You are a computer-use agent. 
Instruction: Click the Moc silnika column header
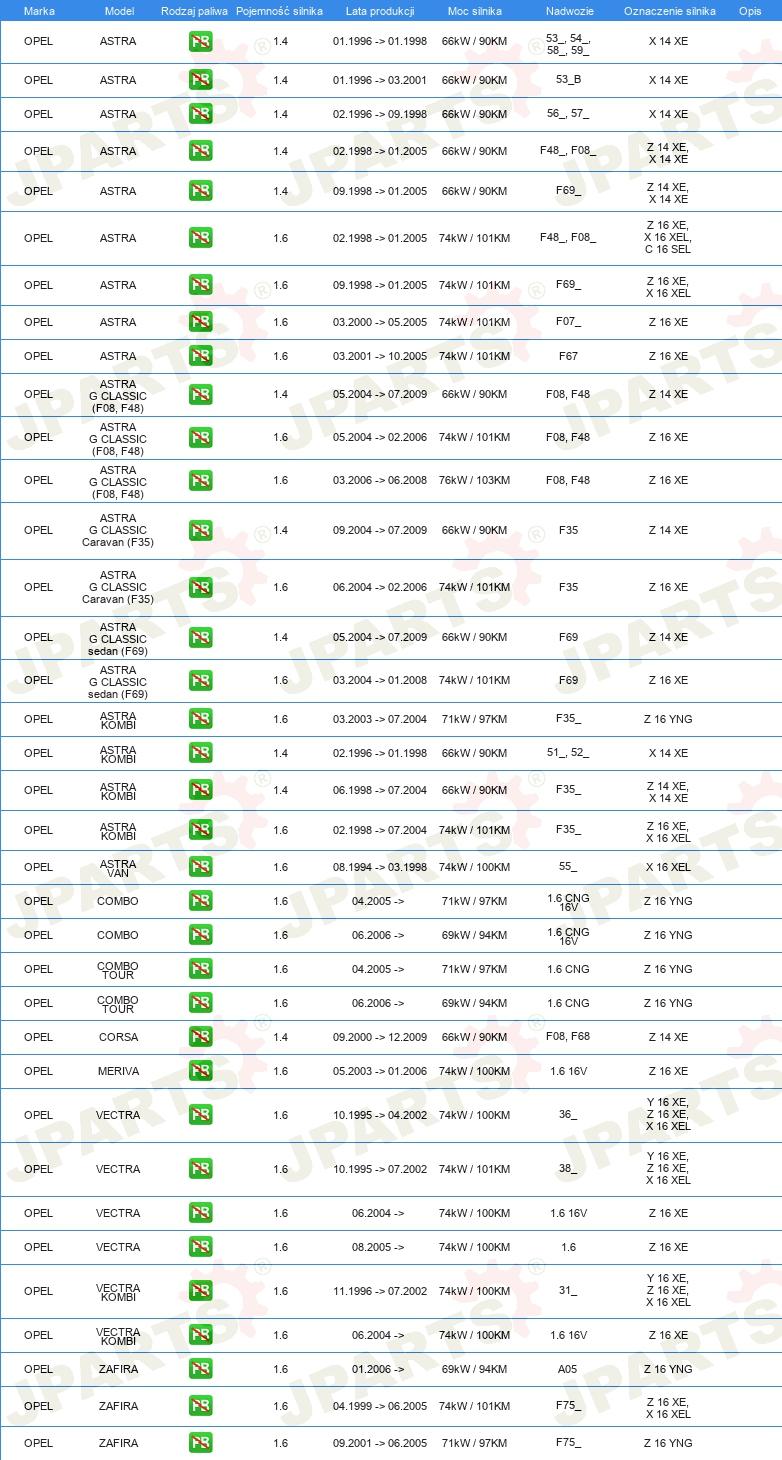tap(474, 10)
